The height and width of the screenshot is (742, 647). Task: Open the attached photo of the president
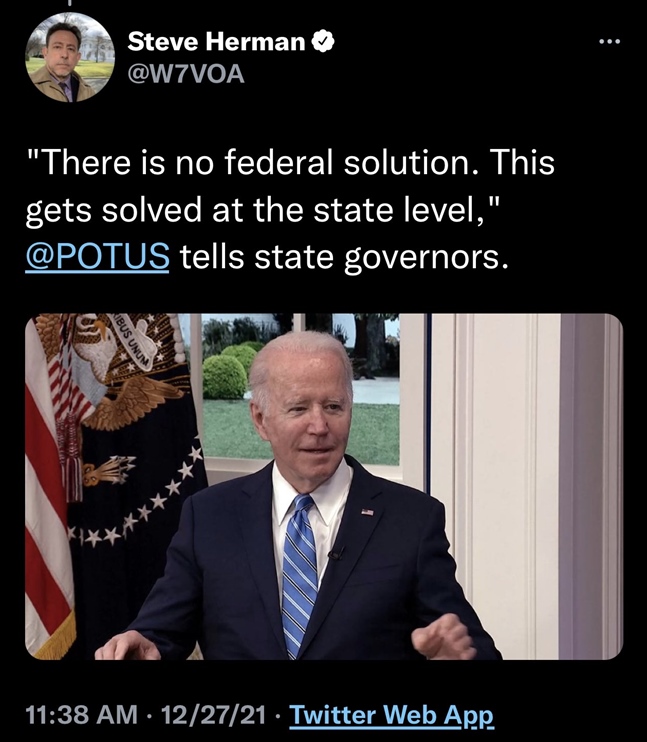click(324, 486)
